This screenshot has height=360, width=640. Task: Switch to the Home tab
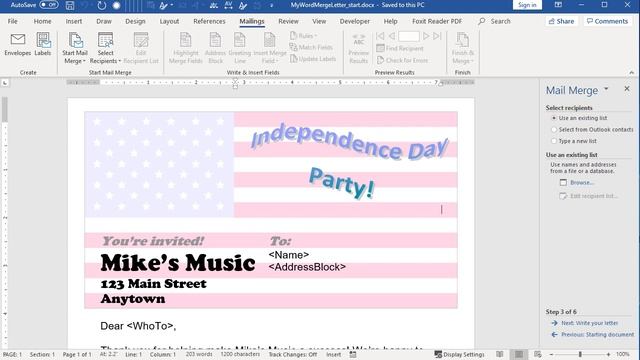42,21
